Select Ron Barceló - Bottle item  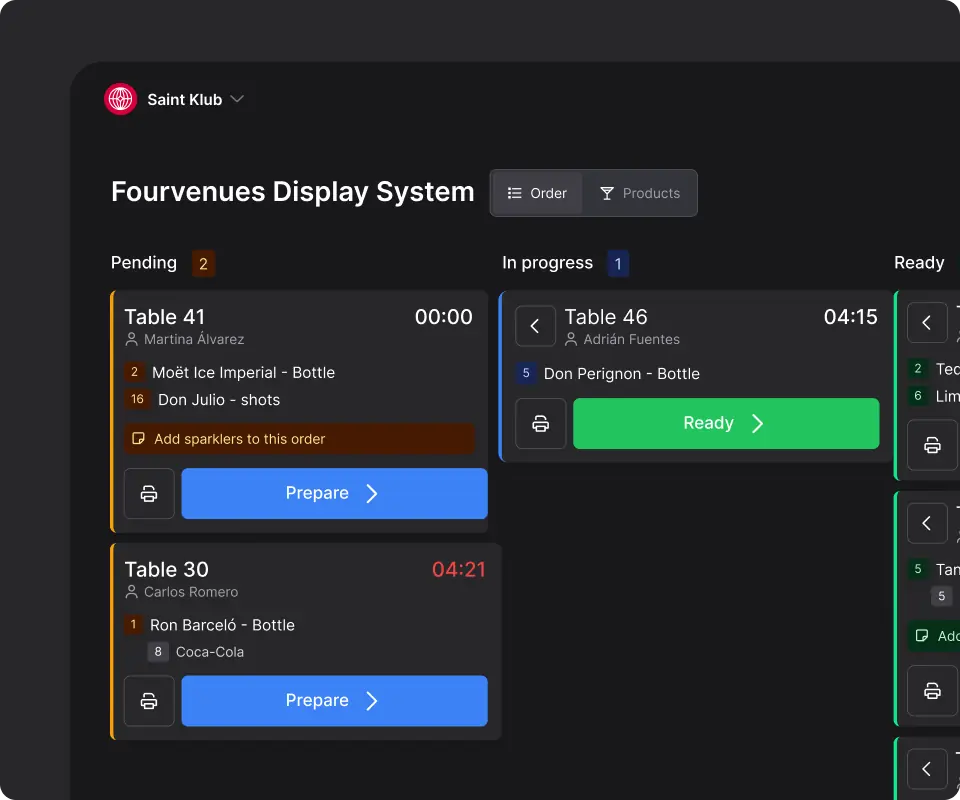(222, 625)
